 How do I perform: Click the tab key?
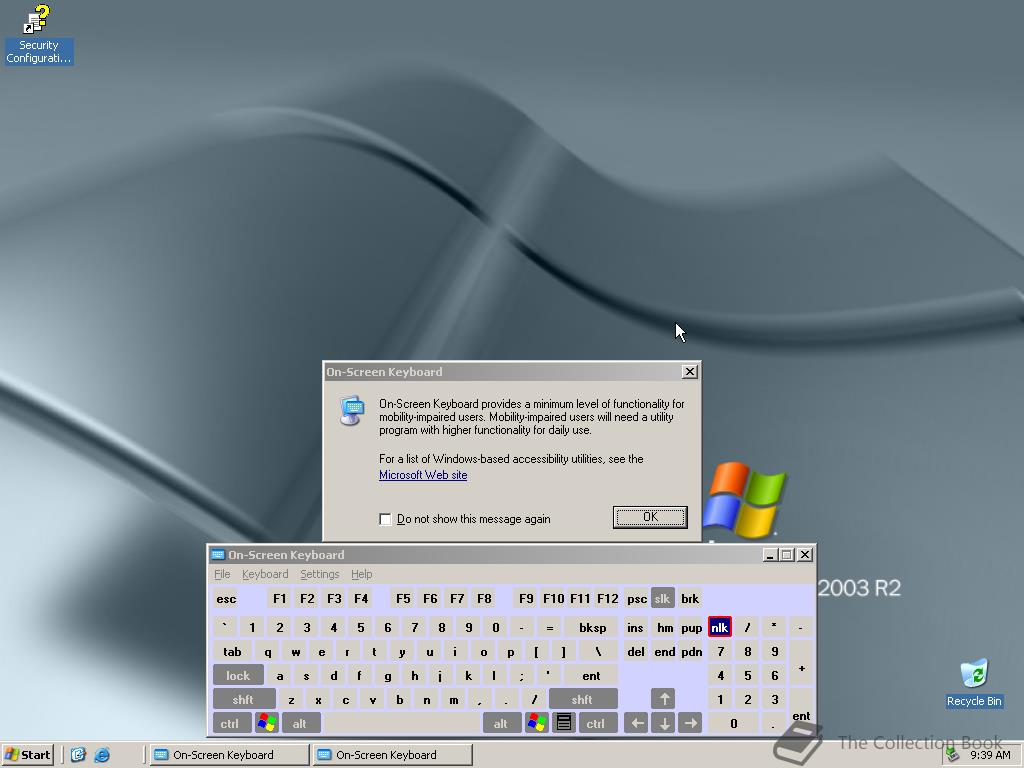coord(232,651)
